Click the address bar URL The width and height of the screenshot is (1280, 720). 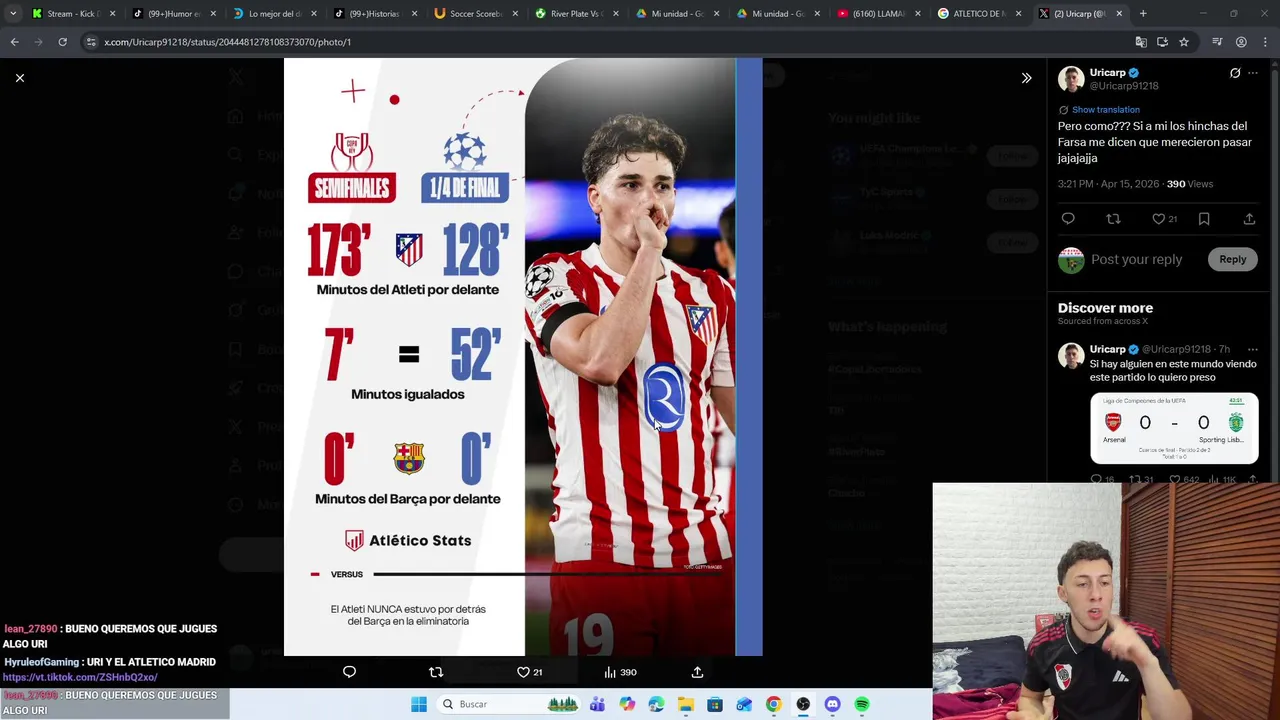(227, 42)
